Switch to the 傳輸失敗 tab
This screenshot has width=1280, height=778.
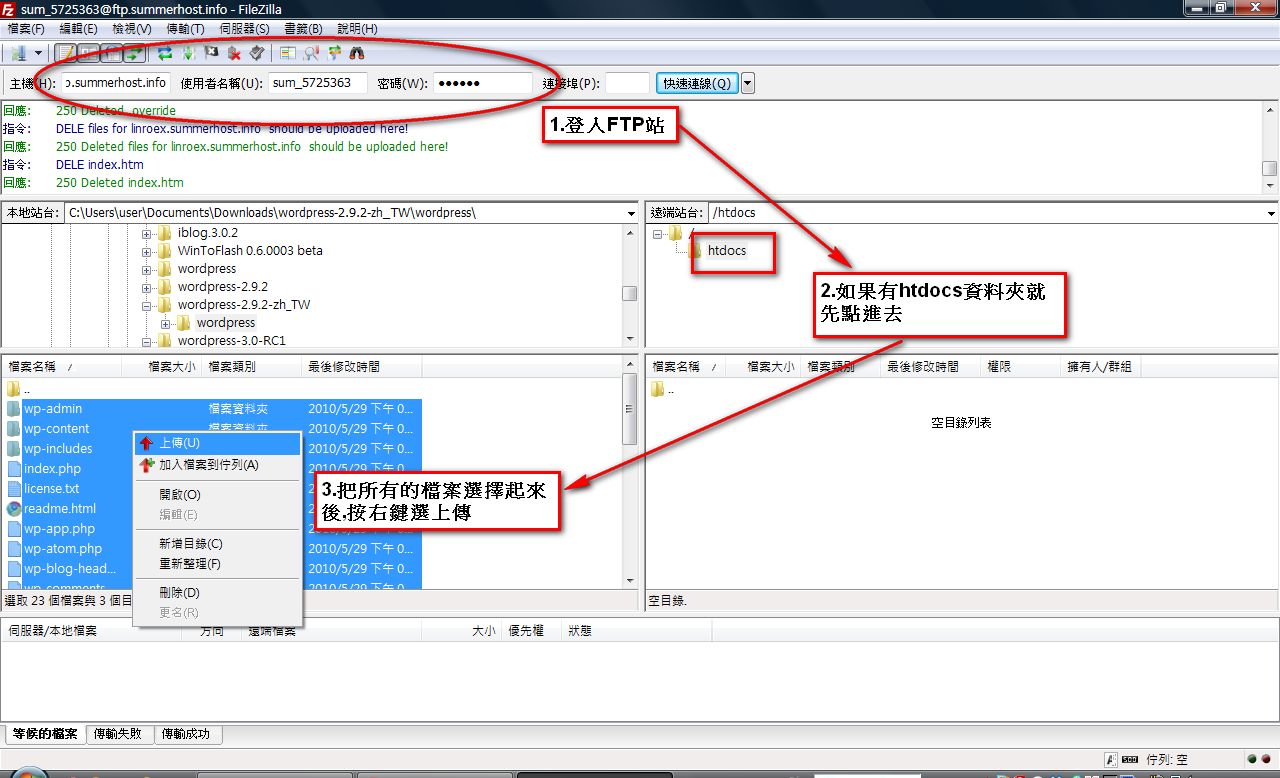pyautogui.click(x=121, y=734)
